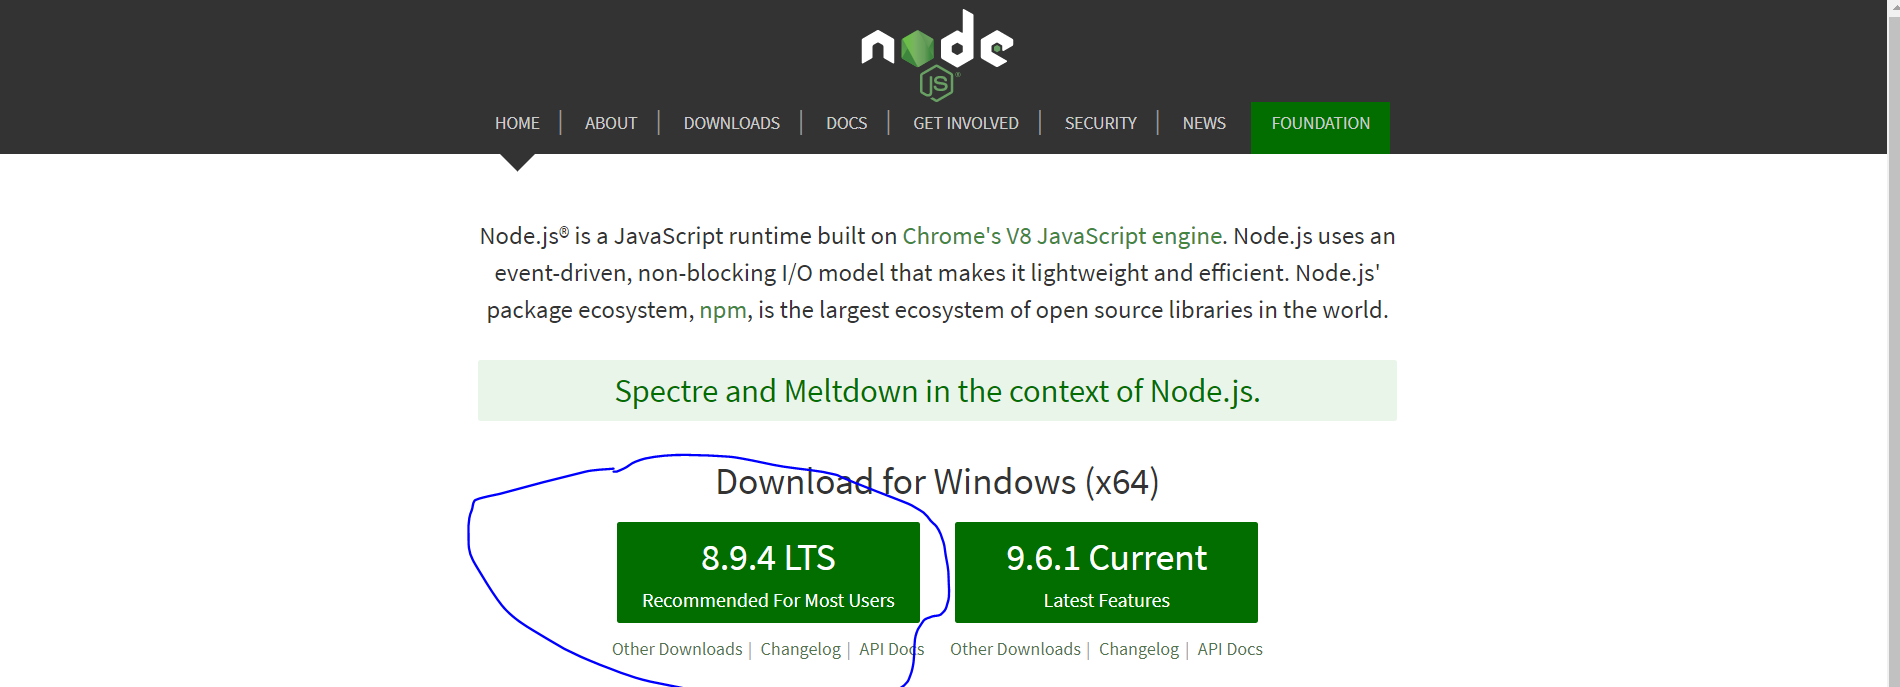Click the green FOUNDATION tab
The height and width of the screenshot is (687, 1900).
click(1320, 127)
